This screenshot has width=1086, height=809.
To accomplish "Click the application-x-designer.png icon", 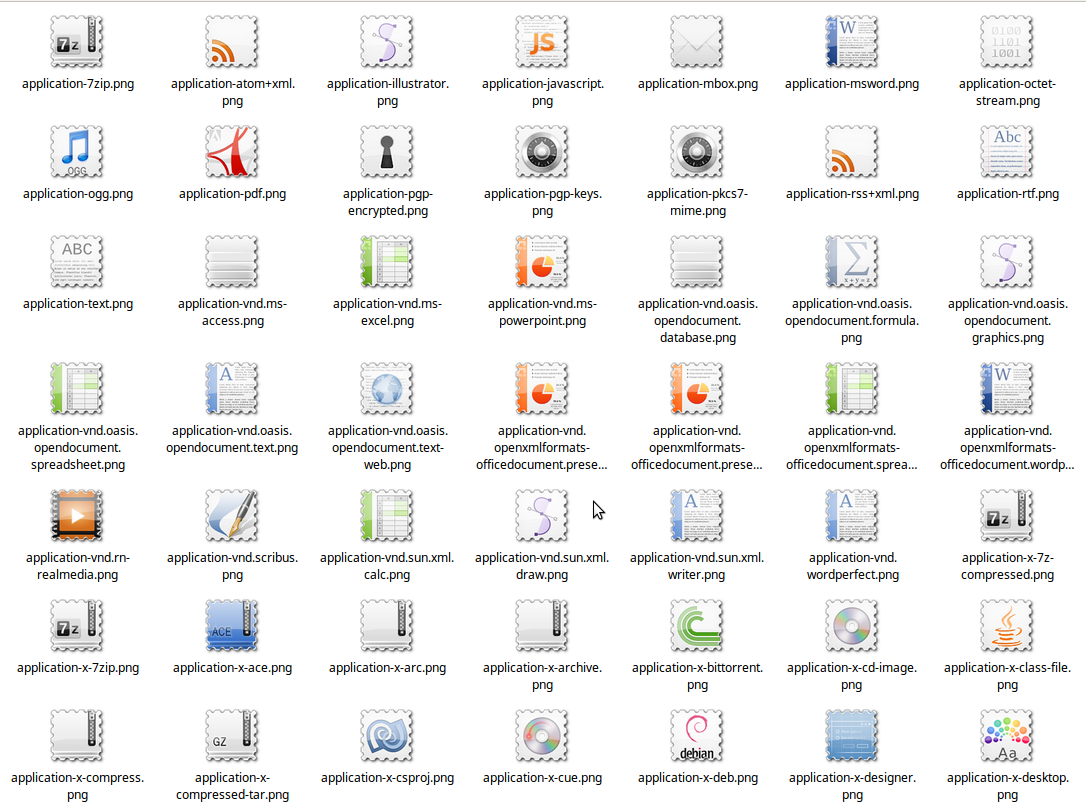I will click(852, 736).
